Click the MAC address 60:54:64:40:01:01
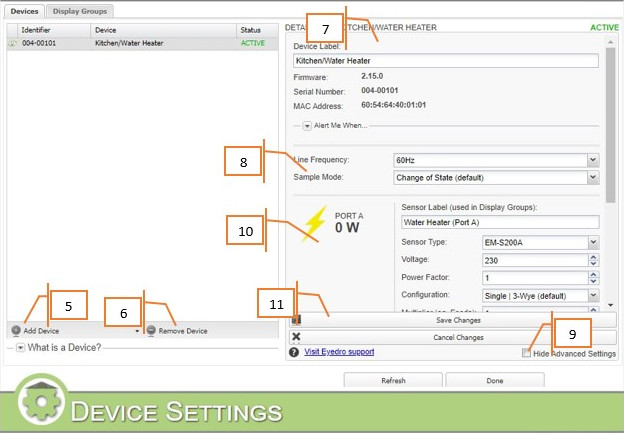624x433 pixels. (394, 105)
